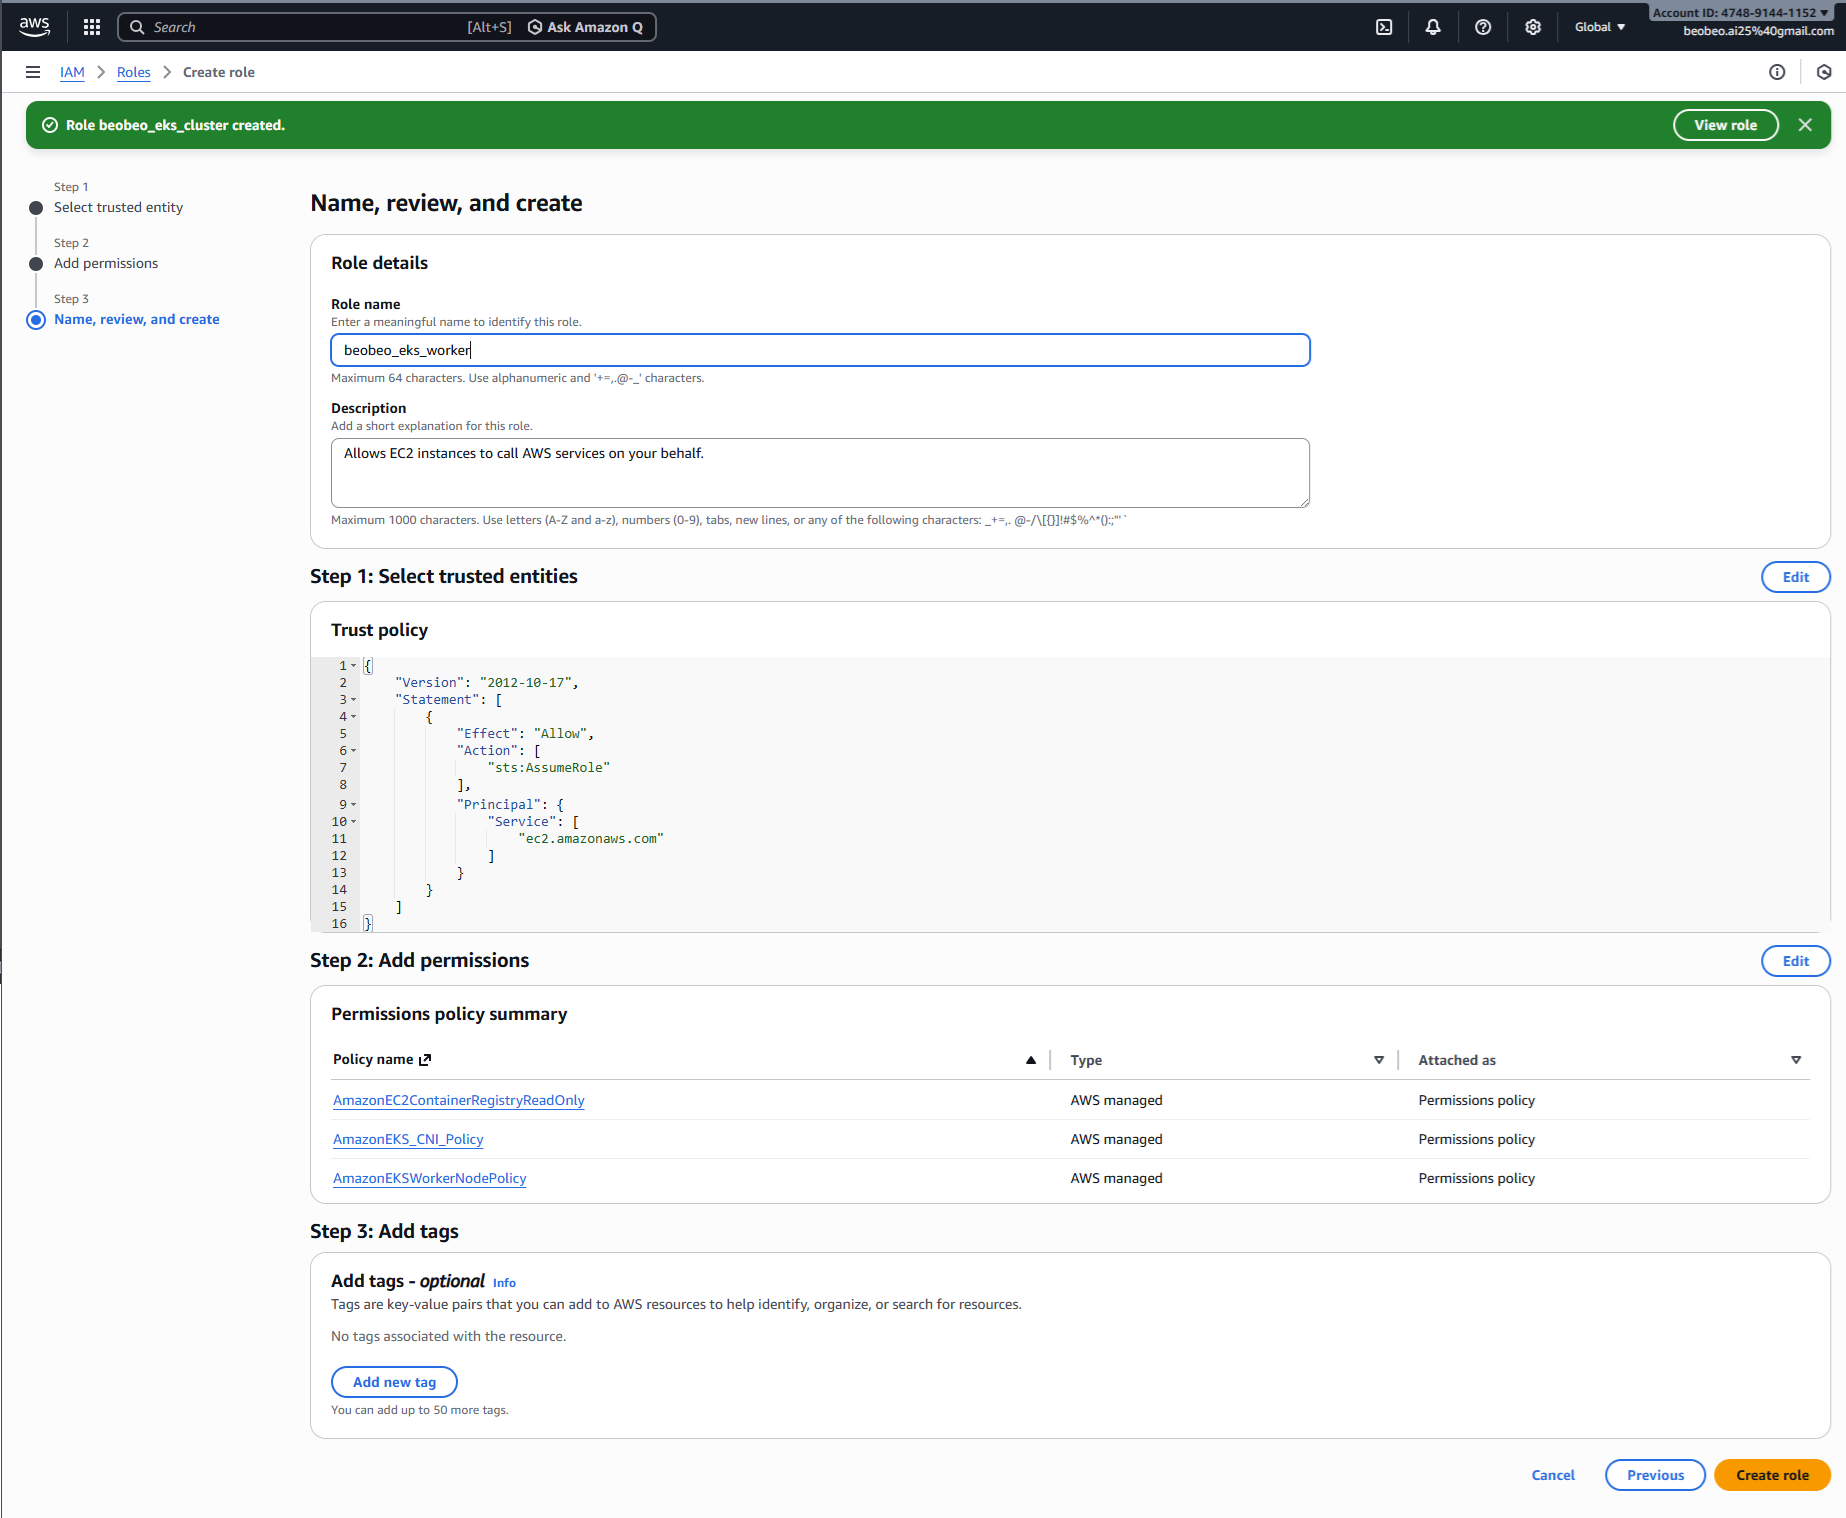1846x1518 pixels.
Task: Sort by Policy name column arrow
Action: (1031, 1060)
